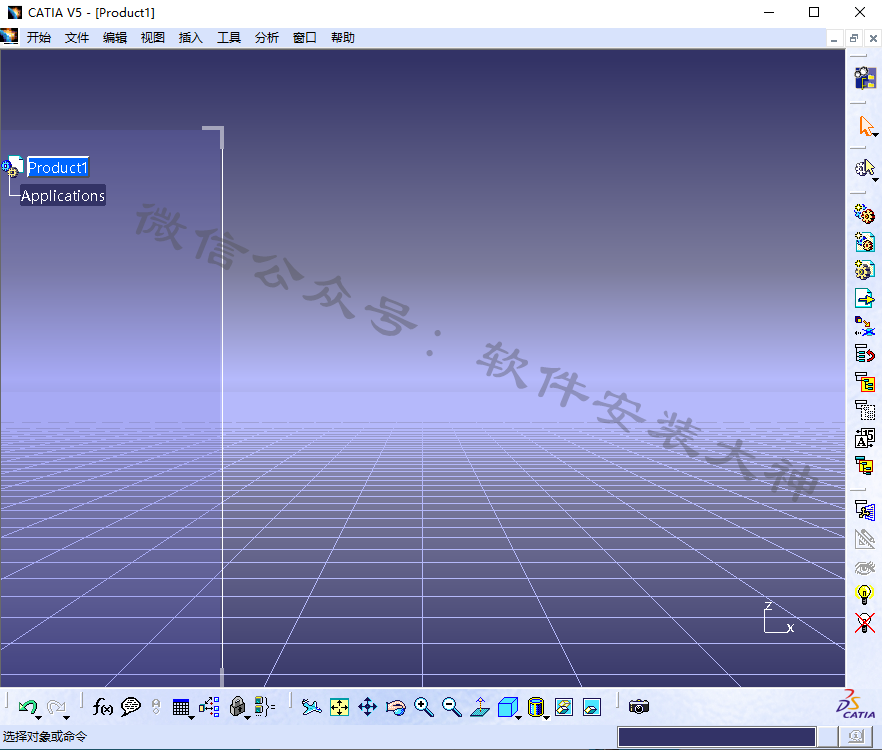Screen dimensions: 882x750
Task: Click the grayed triangle ruler pencil icon
Action: point(865,538)
